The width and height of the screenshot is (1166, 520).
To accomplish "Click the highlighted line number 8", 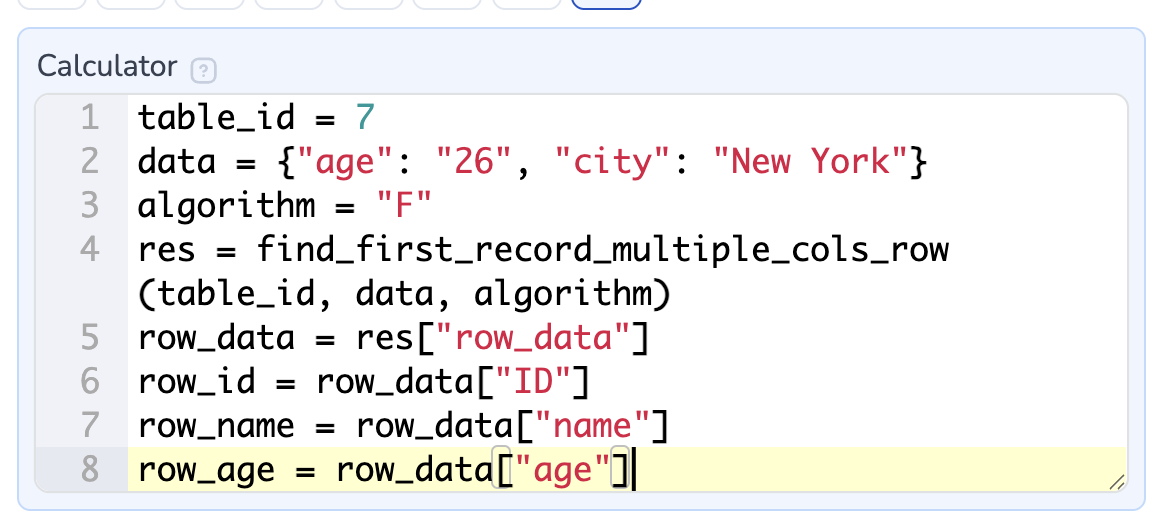I will (x=90, y=470).
